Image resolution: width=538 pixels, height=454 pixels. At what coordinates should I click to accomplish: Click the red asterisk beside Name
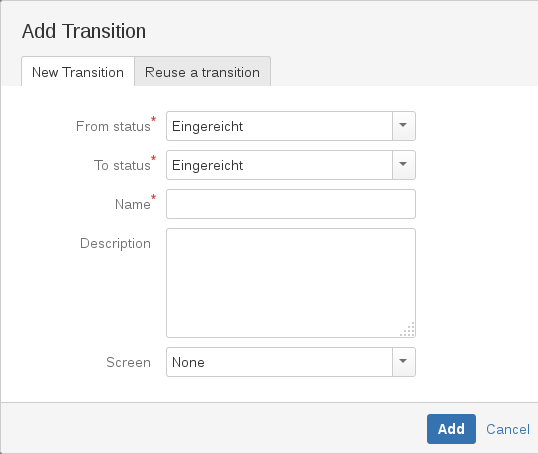click(x=154, y=197)
